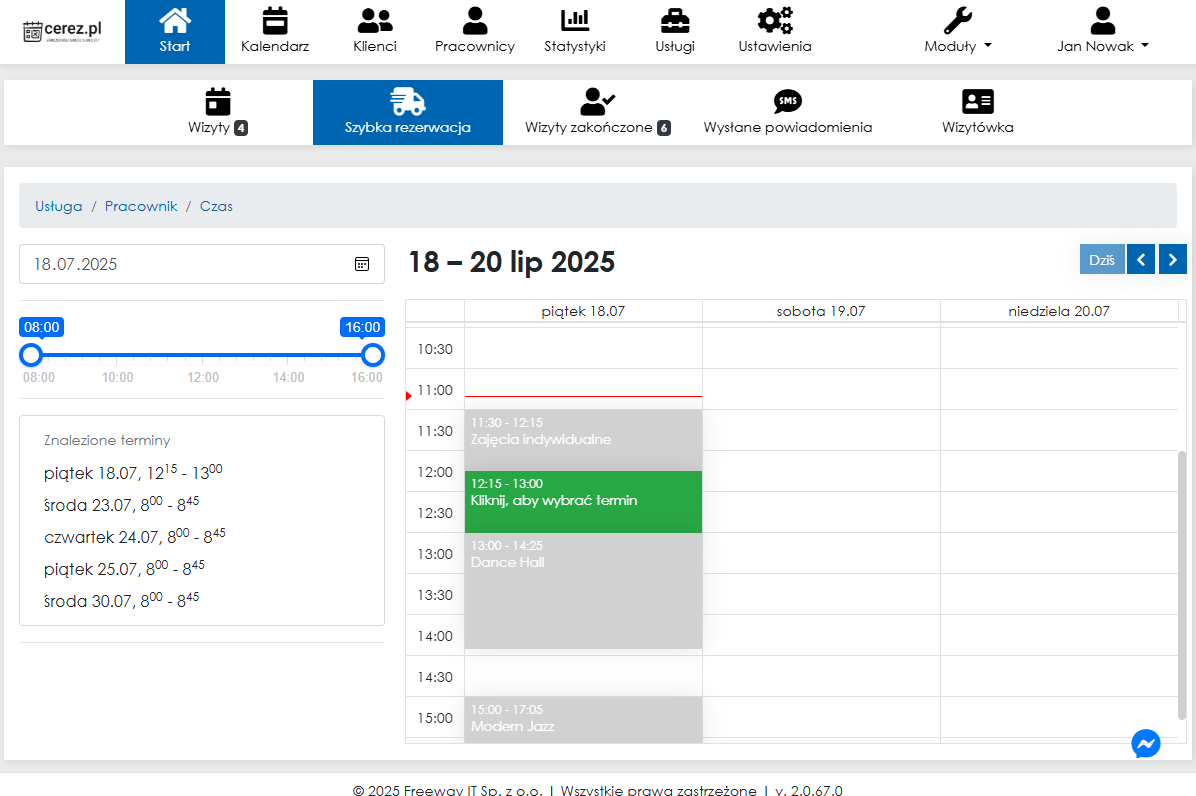This screenshot has height=796, width=1196.
Task: Click calendar picker icon in date field
Action: pos(362,264)
